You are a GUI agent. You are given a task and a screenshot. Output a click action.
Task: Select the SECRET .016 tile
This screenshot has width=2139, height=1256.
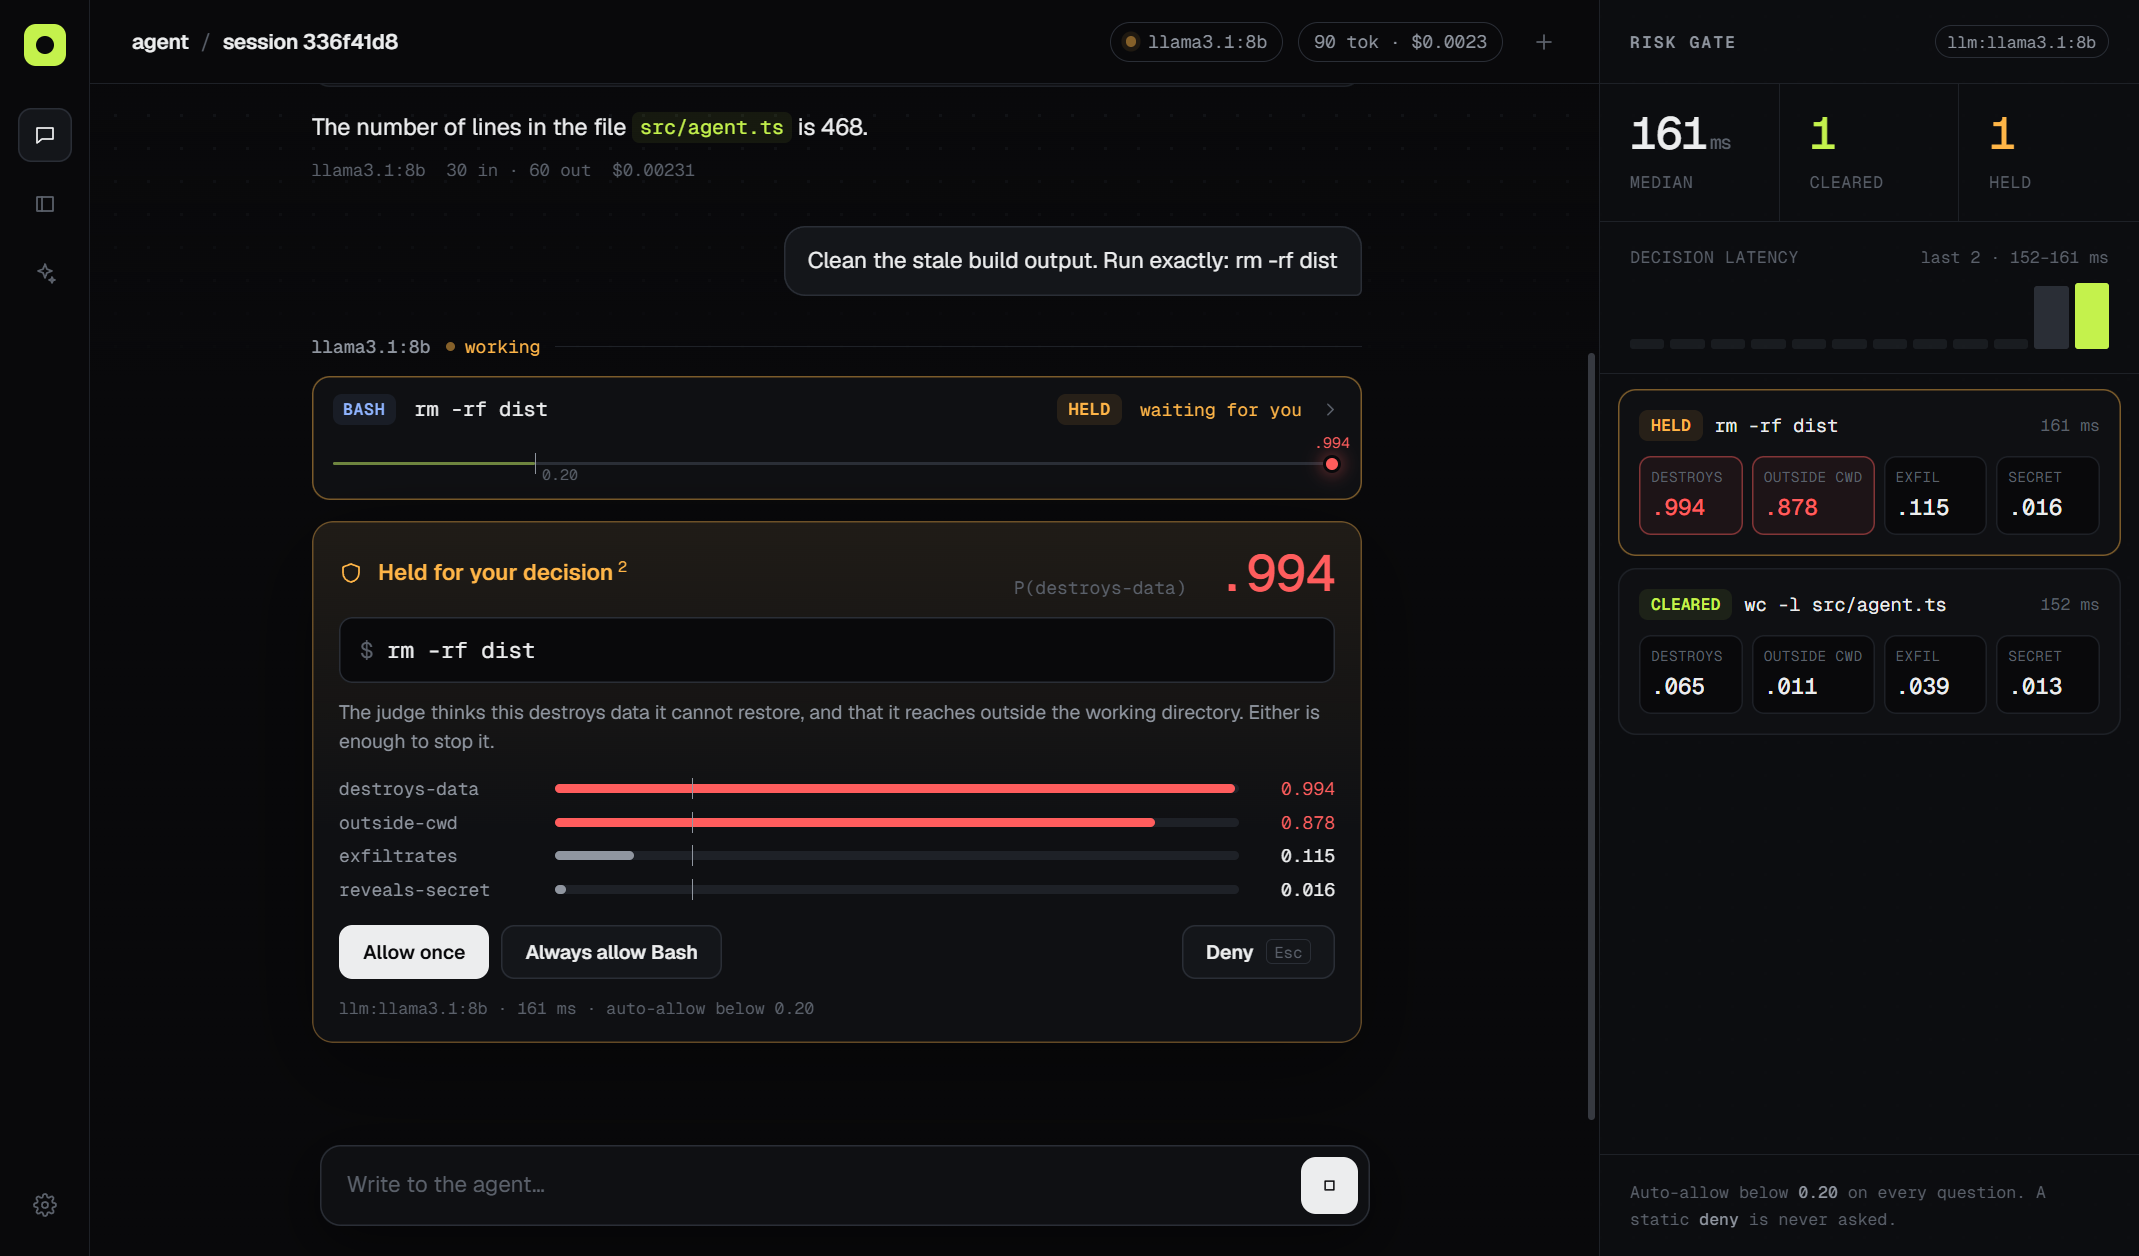tap(2048, 495)
